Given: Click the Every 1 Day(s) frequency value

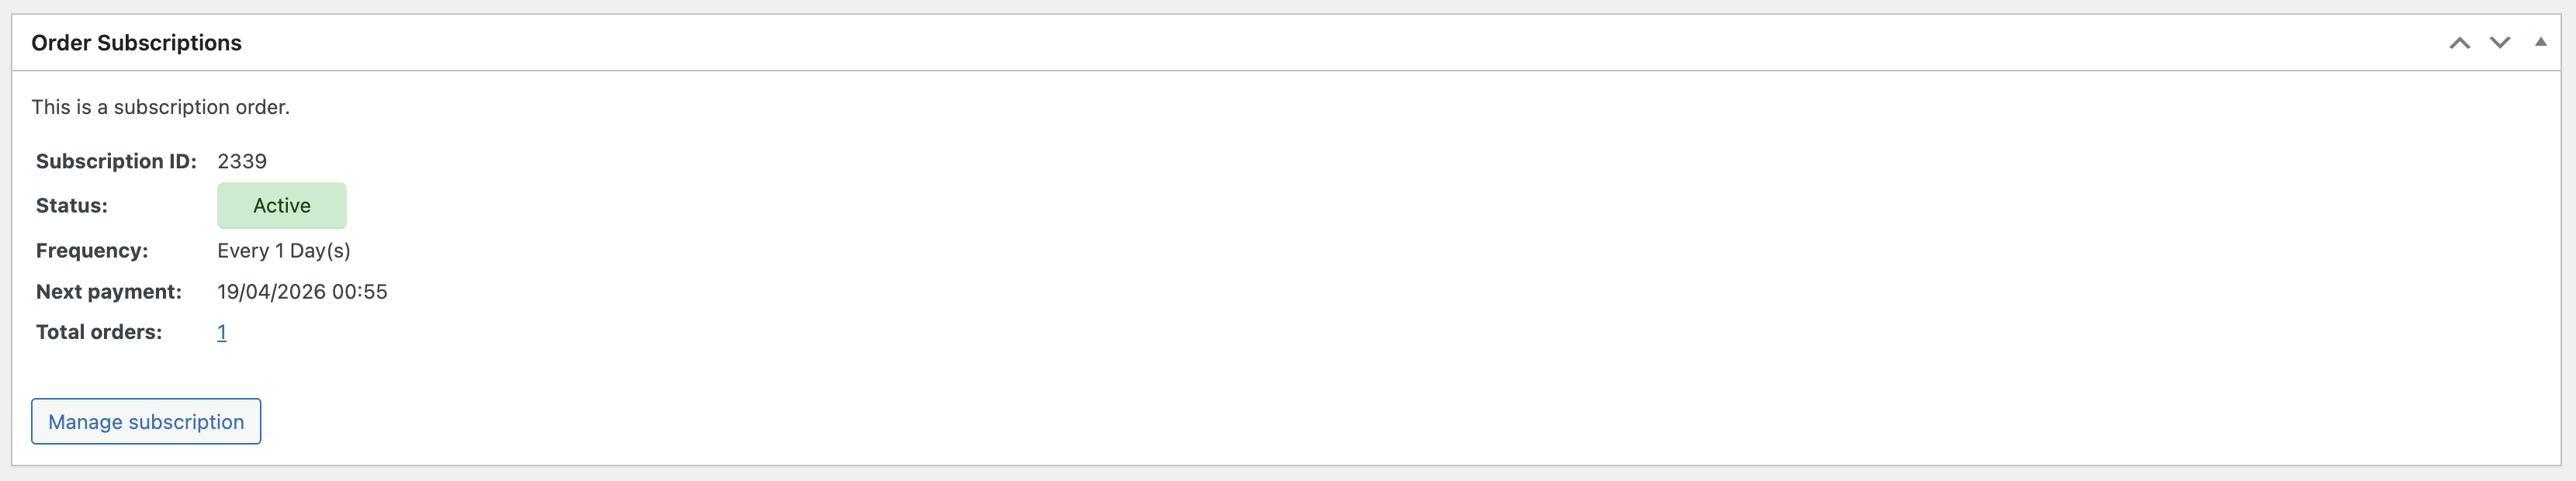Looking at the screenshot, I should (284, 250).
